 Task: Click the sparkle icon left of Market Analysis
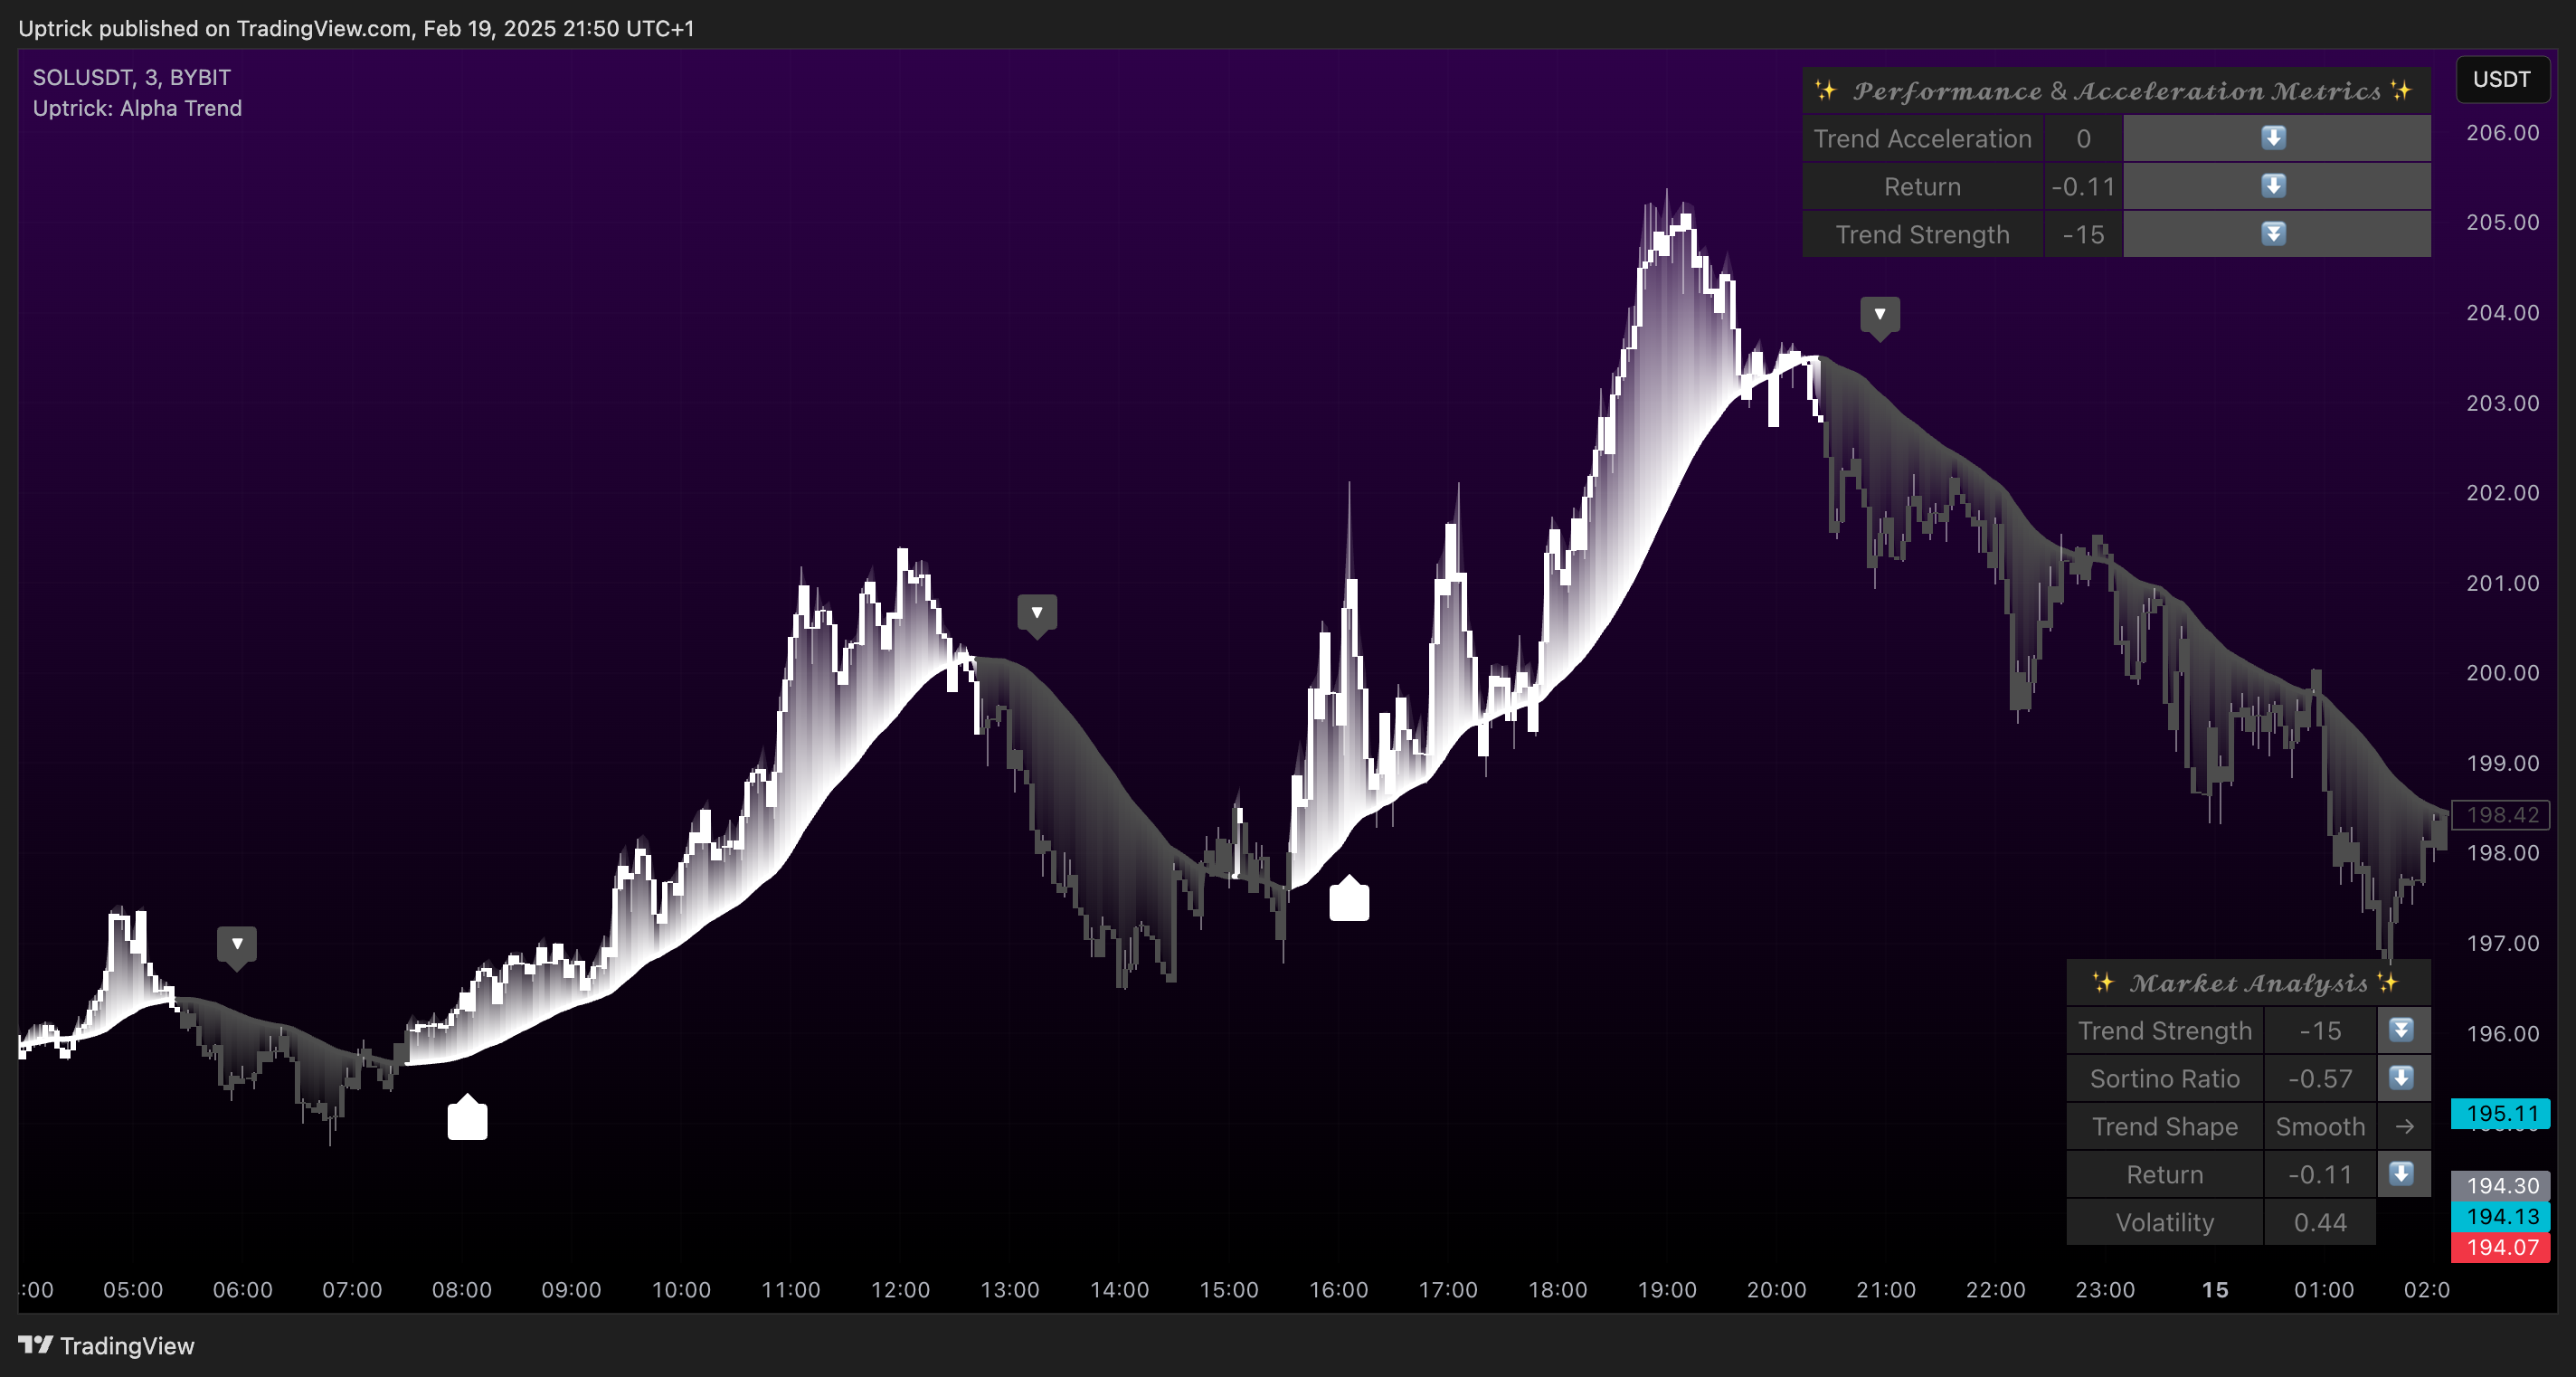(2103, 983)
